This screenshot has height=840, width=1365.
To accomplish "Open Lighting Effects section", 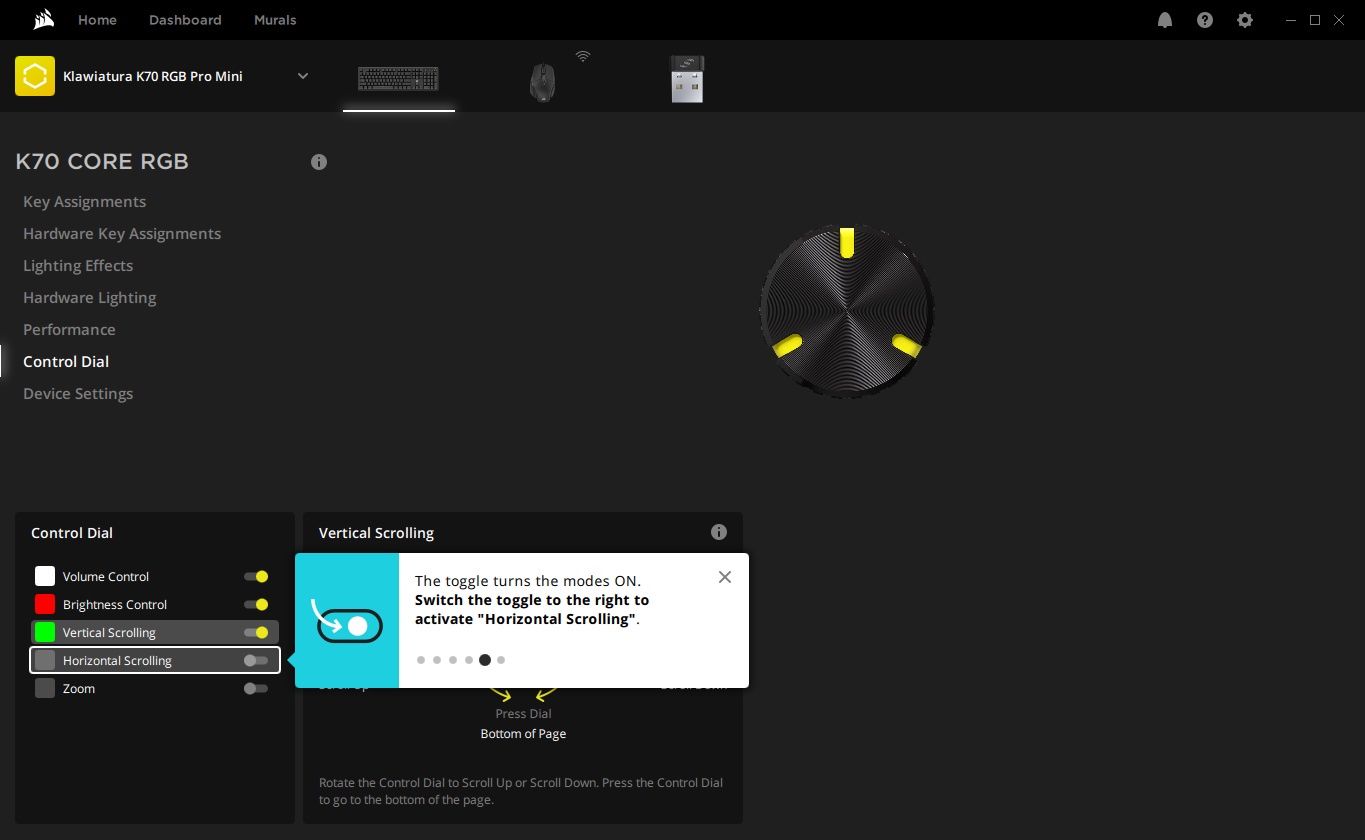I will pyautogui.click(x=78, y=266).
